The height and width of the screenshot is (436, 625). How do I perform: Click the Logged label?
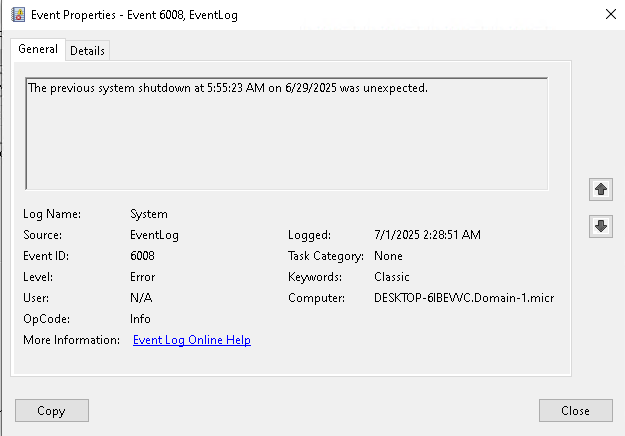point(309,235)
